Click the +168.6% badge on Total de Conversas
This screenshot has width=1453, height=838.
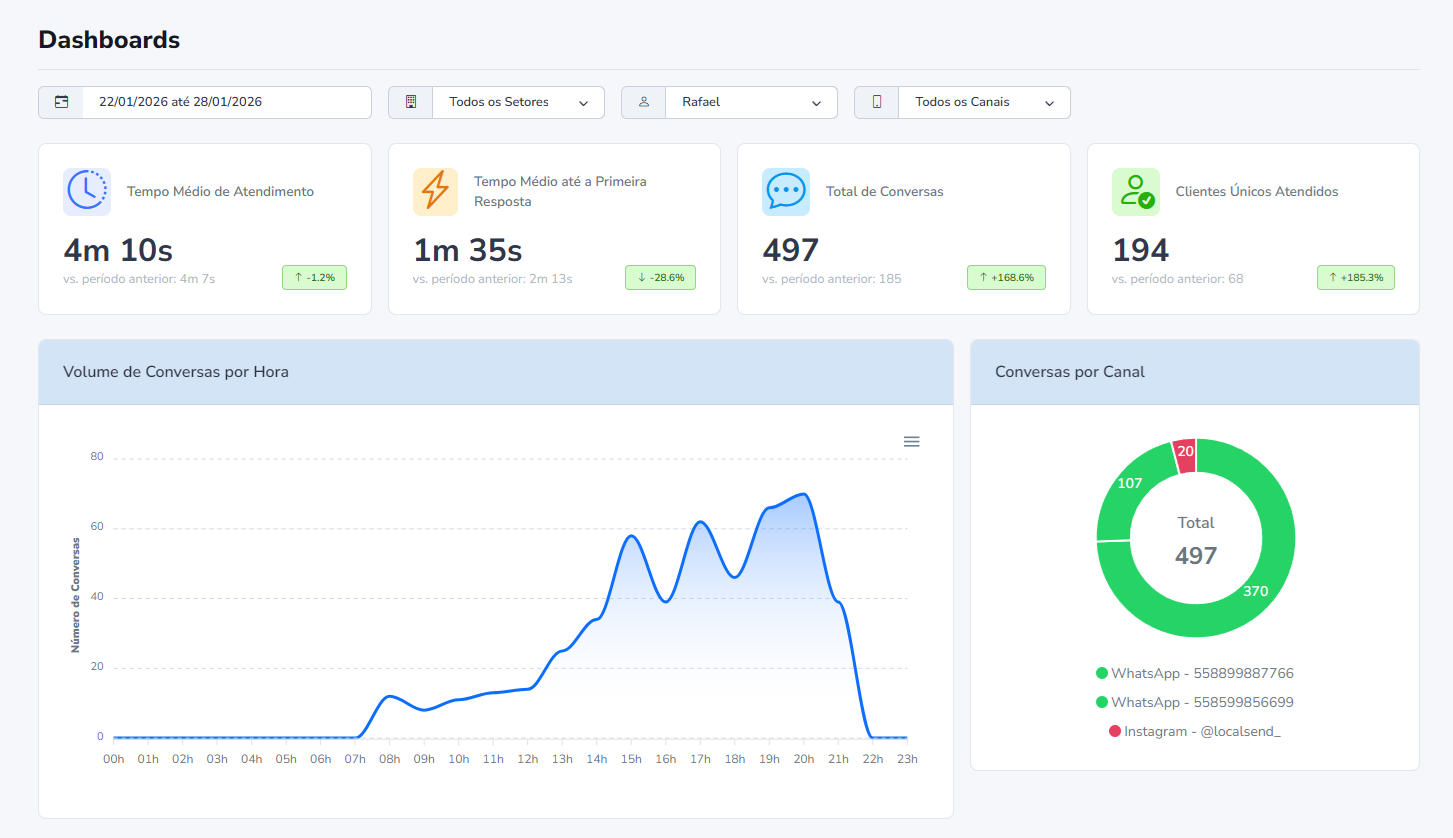coord(1006,278)
